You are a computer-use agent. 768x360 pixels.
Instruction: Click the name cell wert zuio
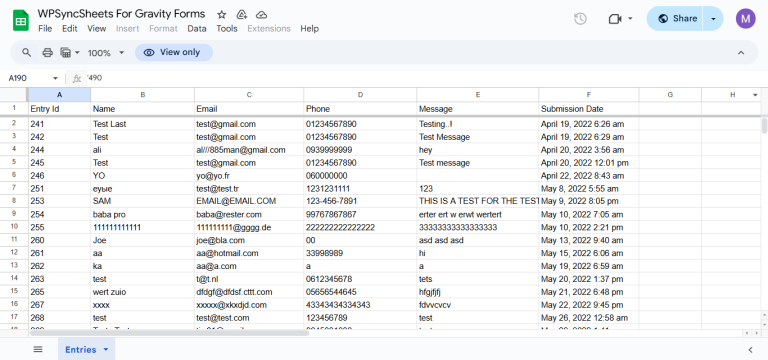[x=143, y=292]
